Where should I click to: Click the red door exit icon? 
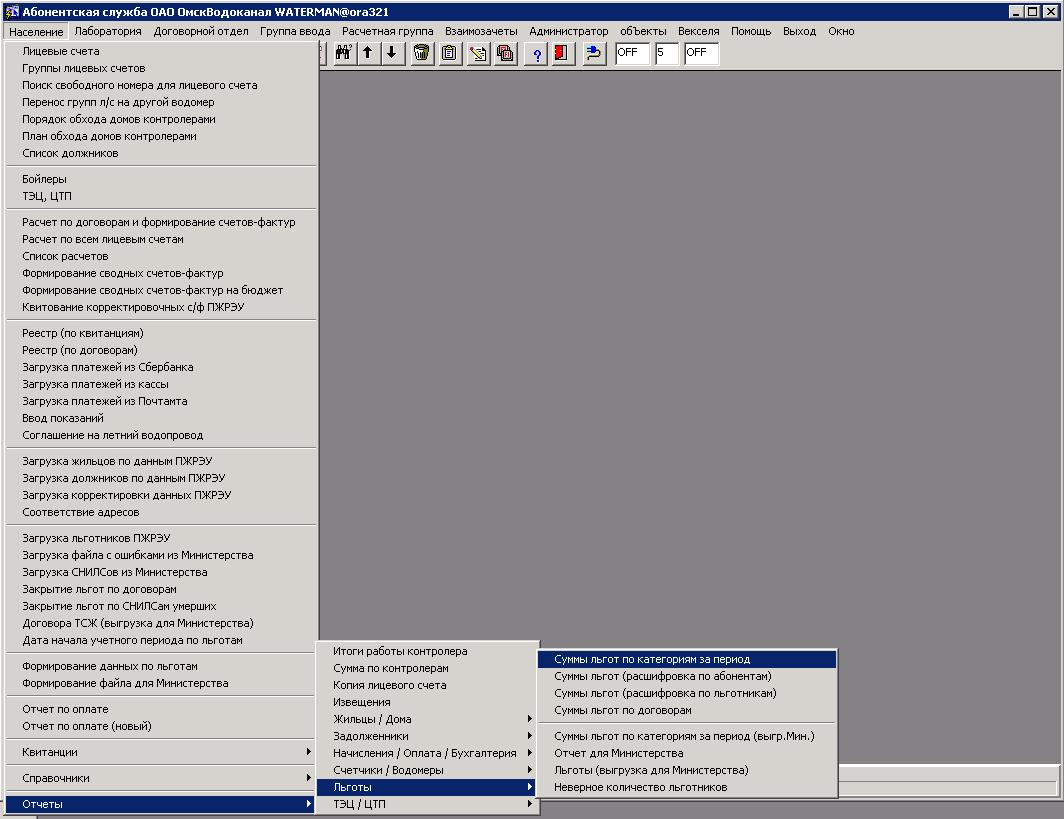pos(562,53)
